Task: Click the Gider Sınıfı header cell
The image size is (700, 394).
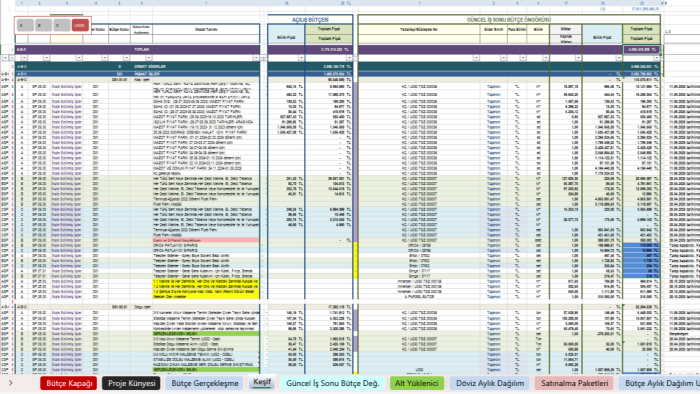Action: (x=494, y=29)
